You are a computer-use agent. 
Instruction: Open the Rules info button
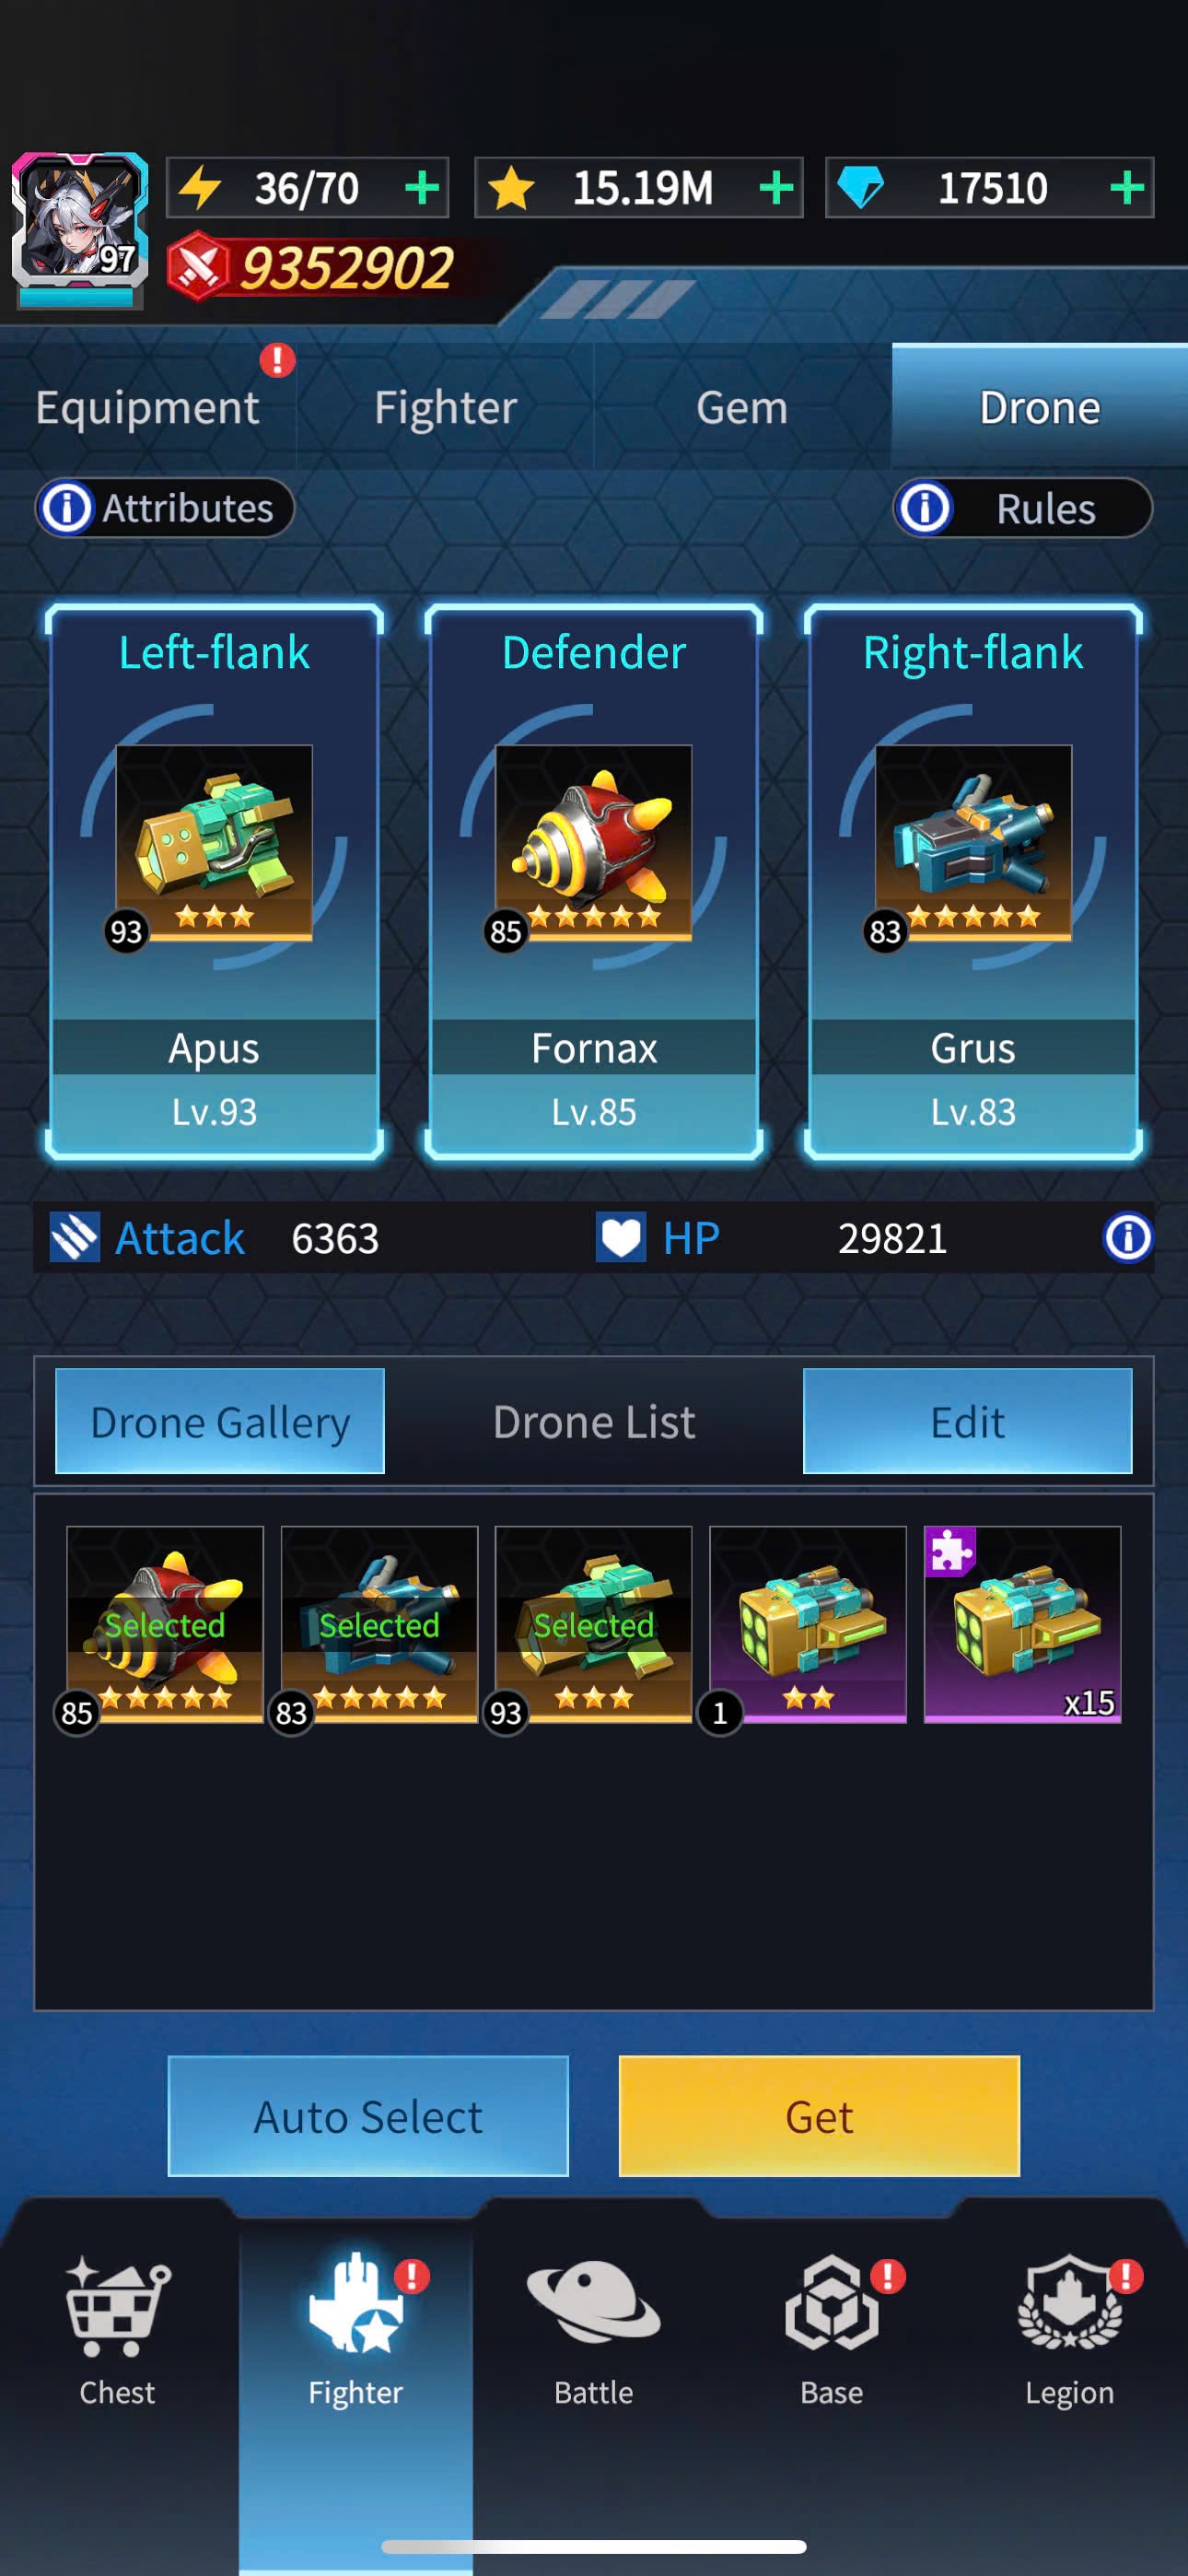click(x=1022, y=508)
